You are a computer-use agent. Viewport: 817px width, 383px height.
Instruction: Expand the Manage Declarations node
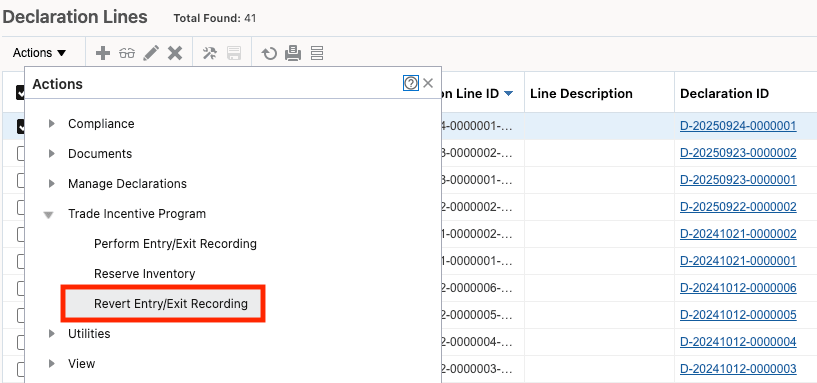(x=51, y=184)
